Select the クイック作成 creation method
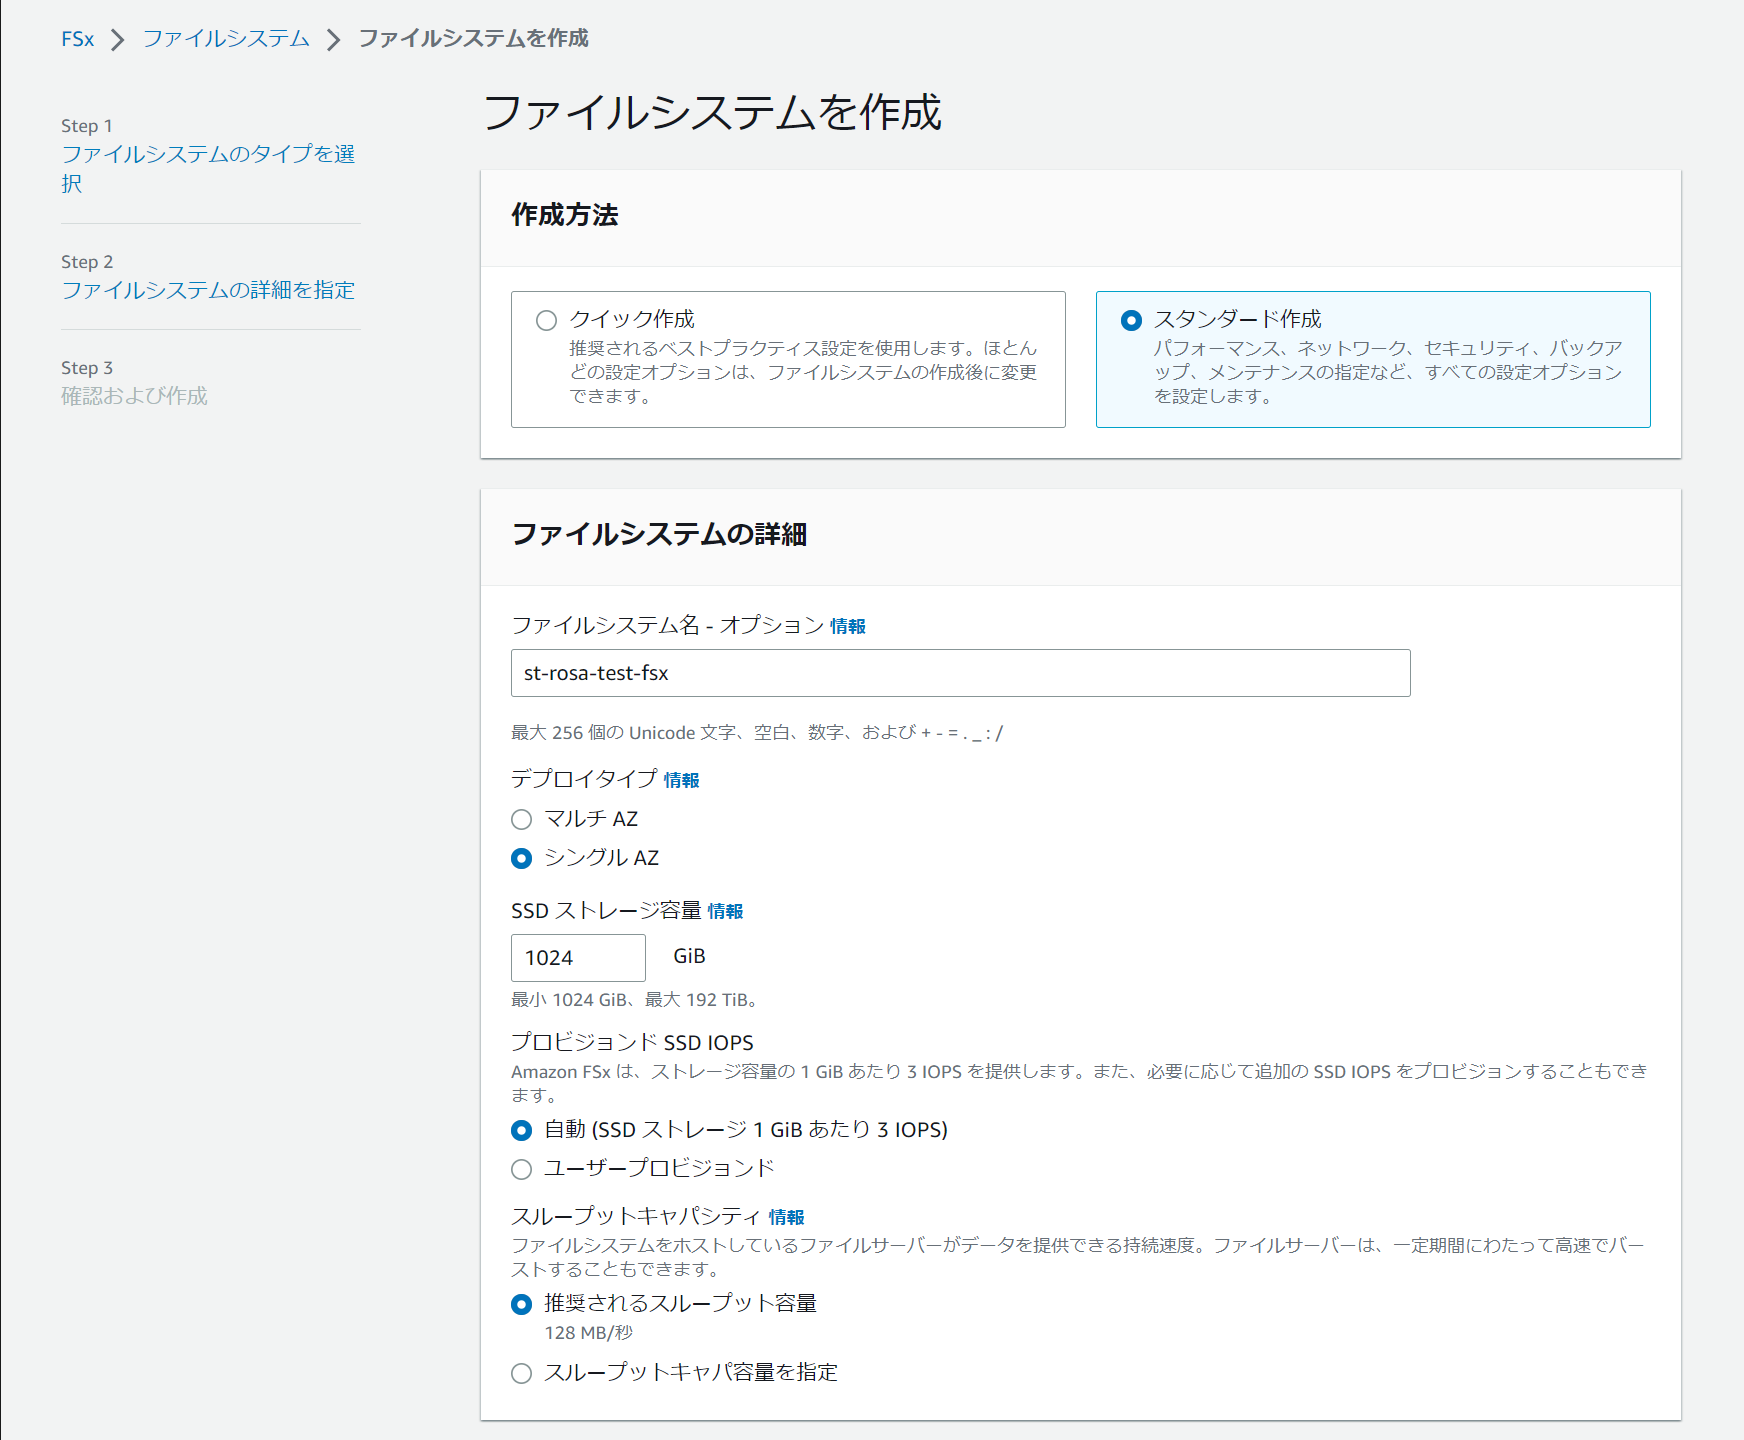The image size is (1744, 1440). point(546,320)
